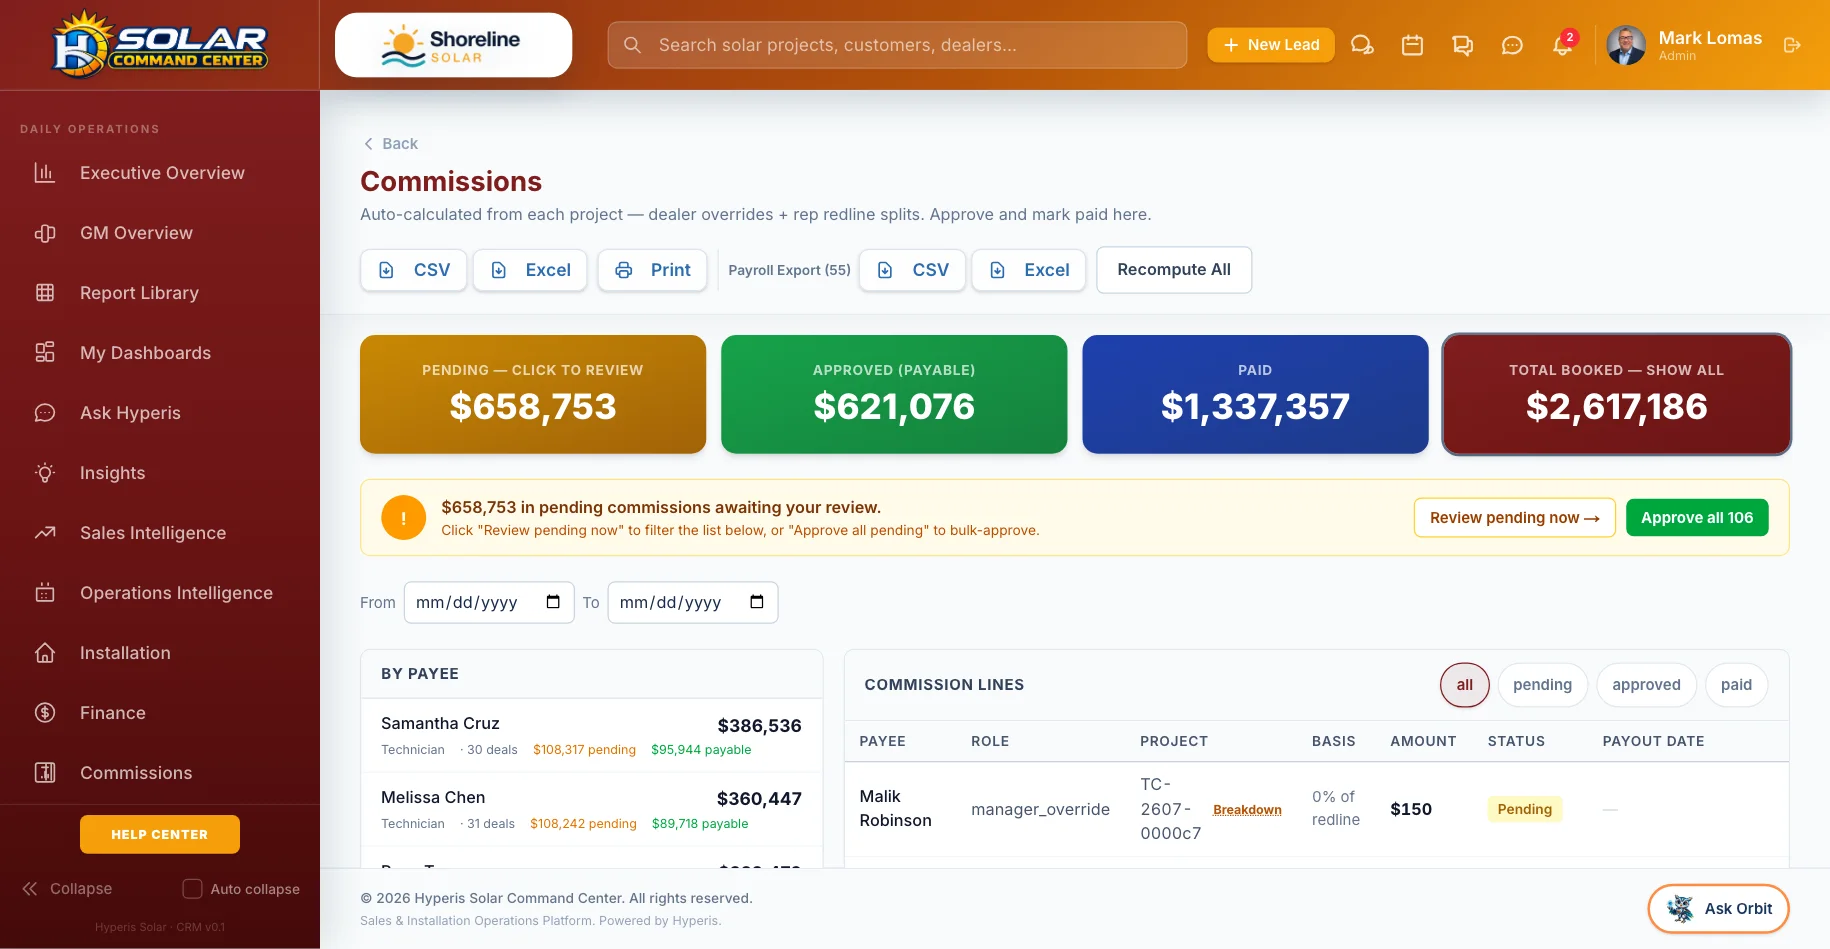Click the chat search icon after New Lead
1830x949 pixels.
pyautogui.click(x=1362, y=45)
